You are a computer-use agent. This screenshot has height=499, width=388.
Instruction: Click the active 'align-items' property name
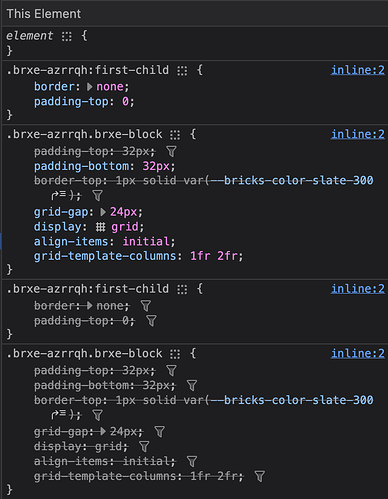71,242
